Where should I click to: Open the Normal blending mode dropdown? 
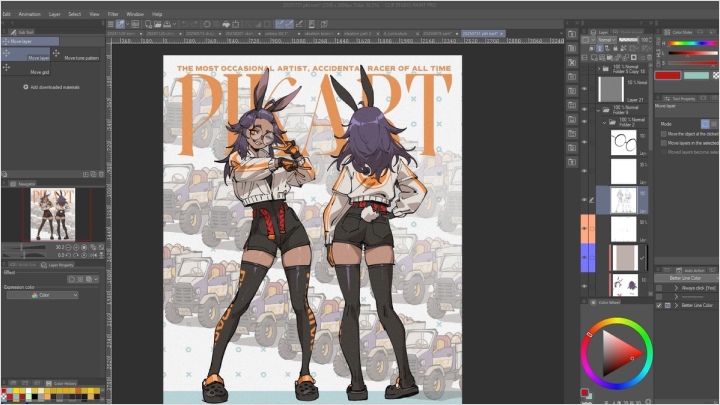pyautogui.click(x=607, y=40)
